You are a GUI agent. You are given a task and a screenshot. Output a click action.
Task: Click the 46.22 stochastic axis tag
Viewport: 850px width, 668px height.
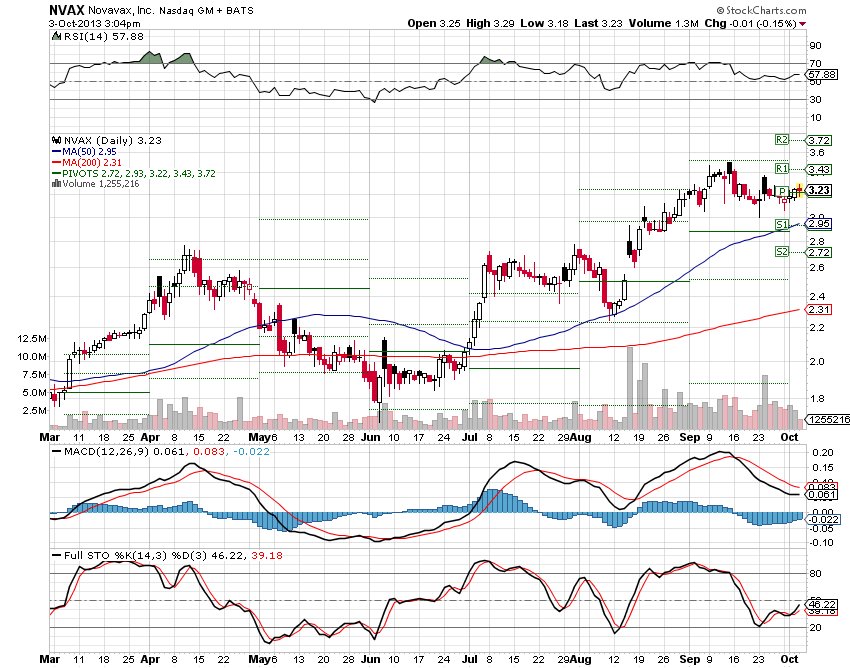tap(822, 604)
